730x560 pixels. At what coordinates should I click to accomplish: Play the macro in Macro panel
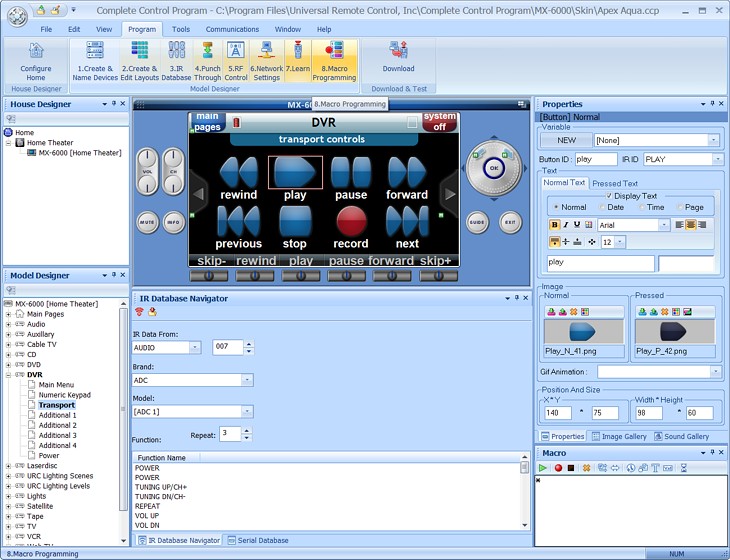tap(542, 468)
